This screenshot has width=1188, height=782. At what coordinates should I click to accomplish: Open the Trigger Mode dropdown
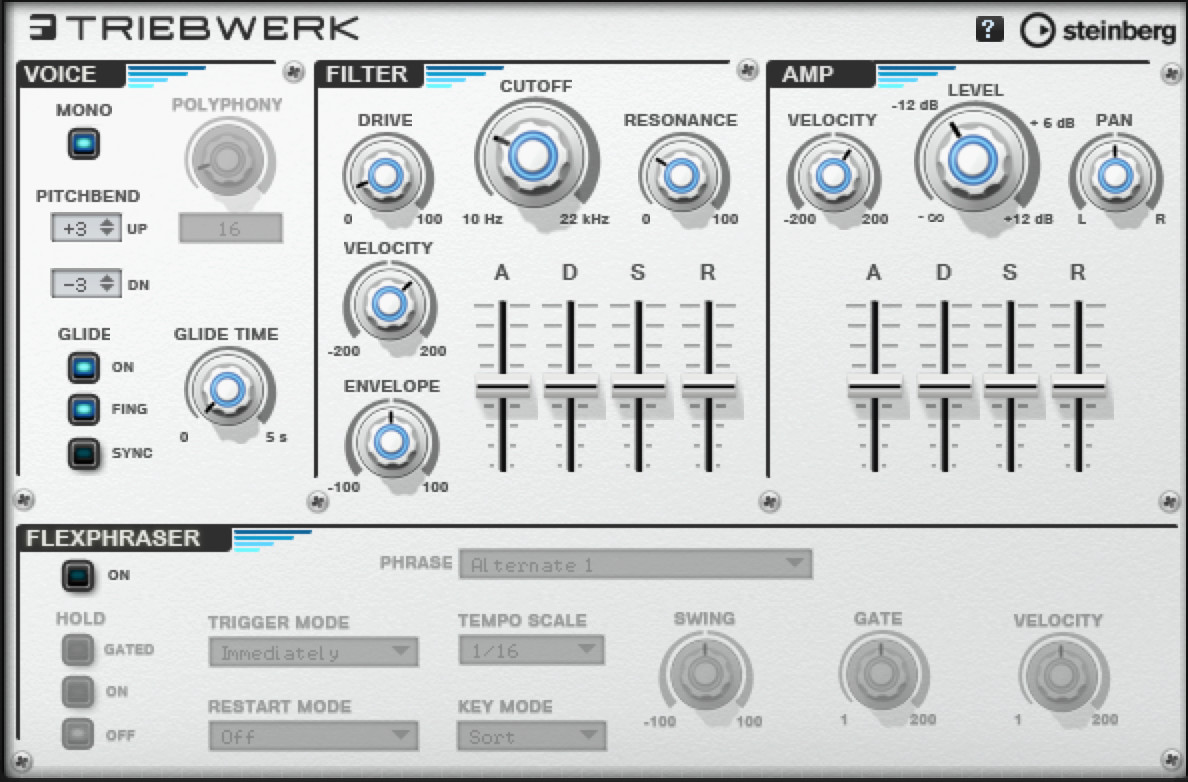point(314,652)
